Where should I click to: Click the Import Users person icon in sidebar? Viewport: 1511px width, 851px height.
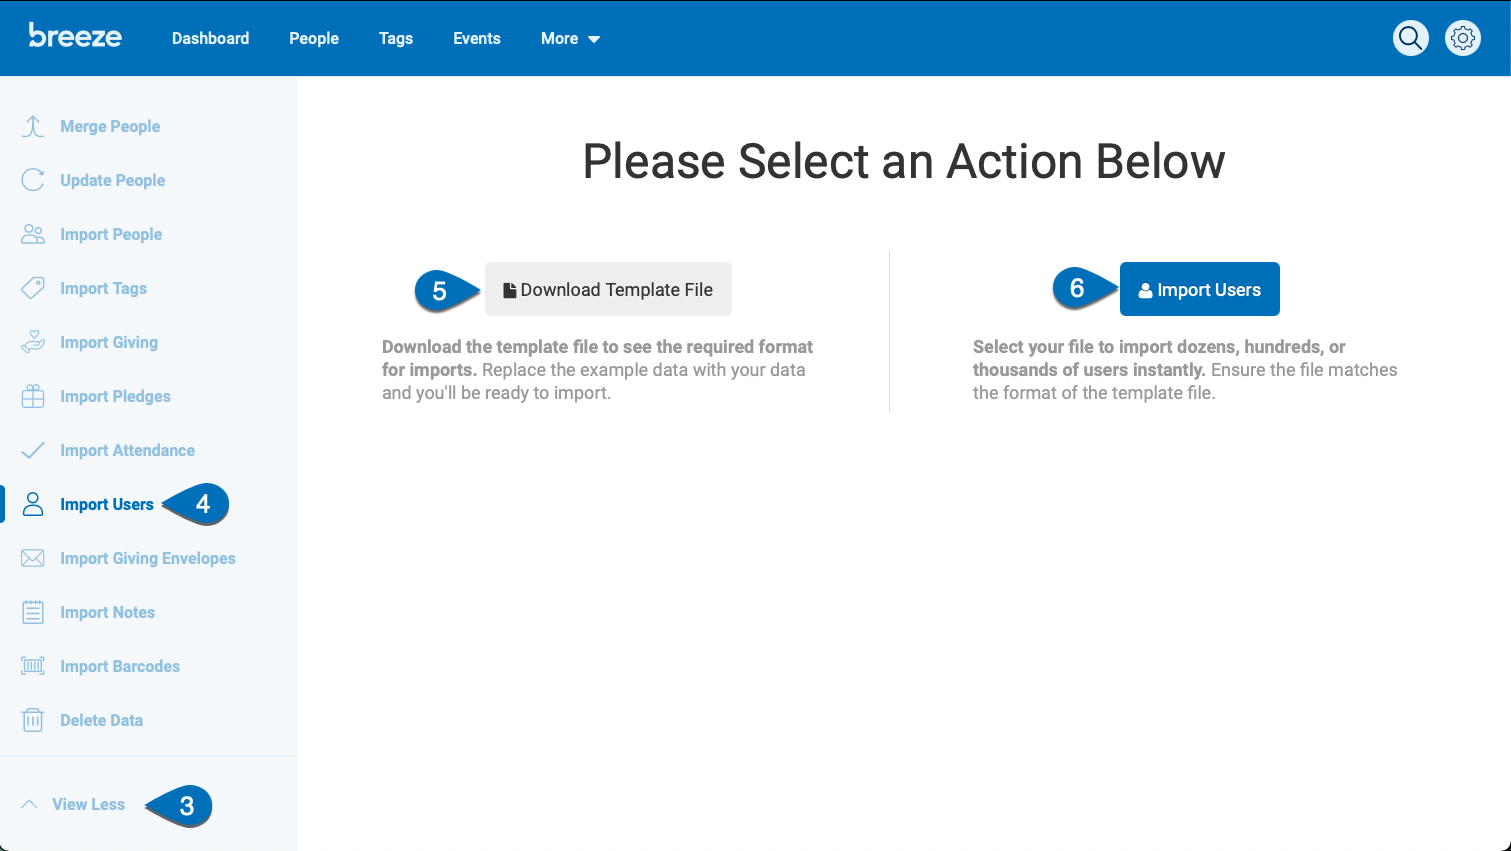click(x=33, y=504)
